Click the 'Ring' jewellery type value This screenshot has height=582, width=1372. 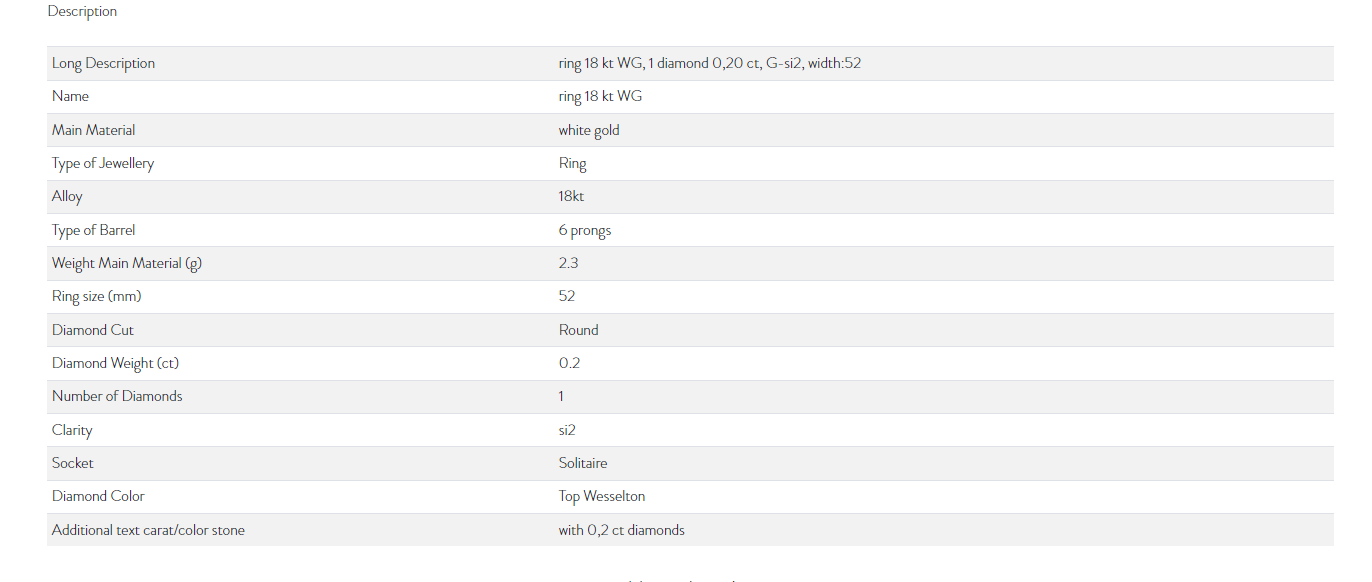click(x=572, y=163)
